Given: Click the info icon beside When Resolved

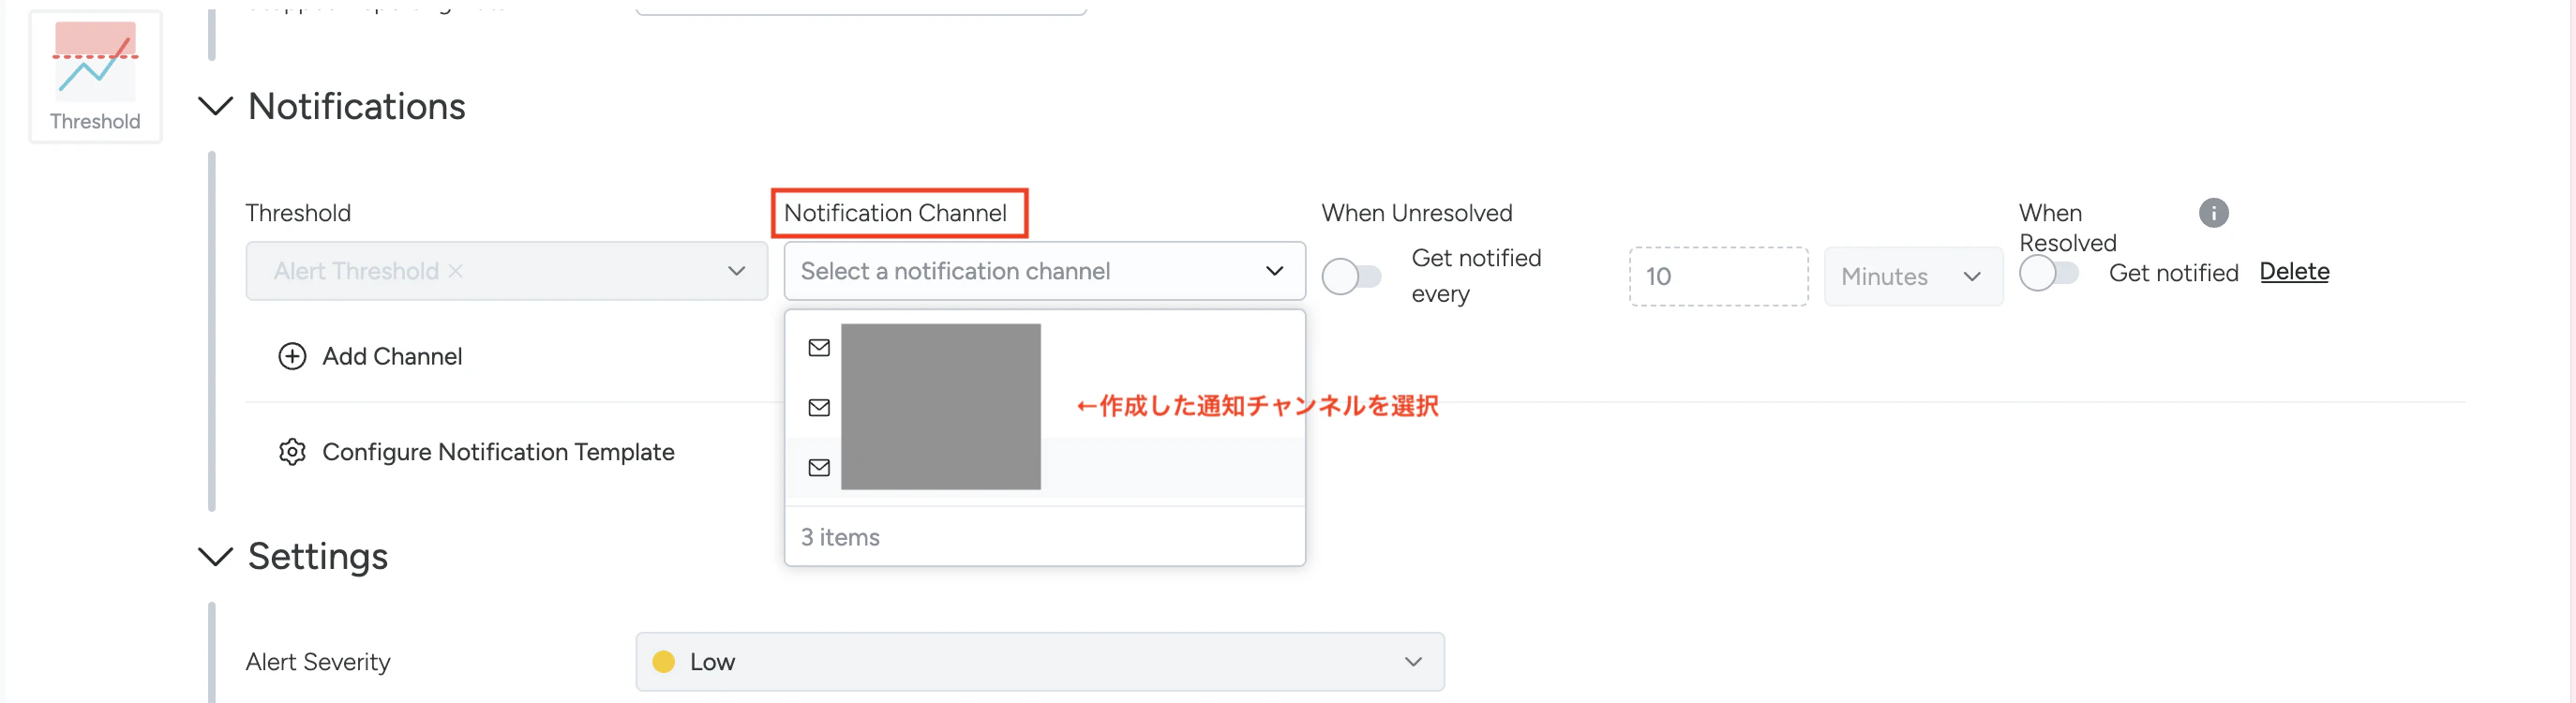Looking at the screenshot, I should [2213, 213].
